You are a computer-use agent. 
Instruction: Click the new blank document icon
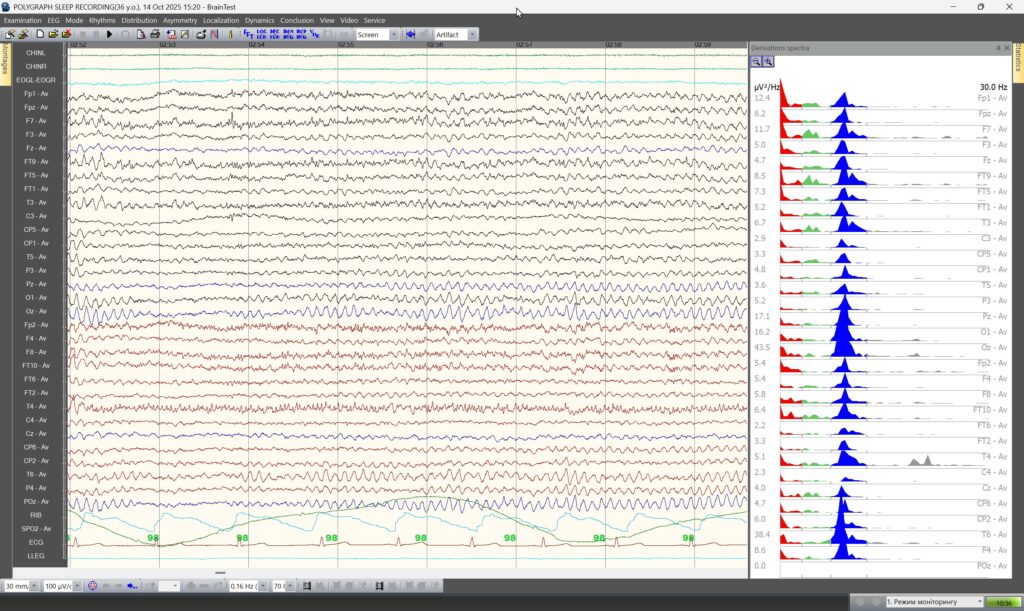click(40, 34)
